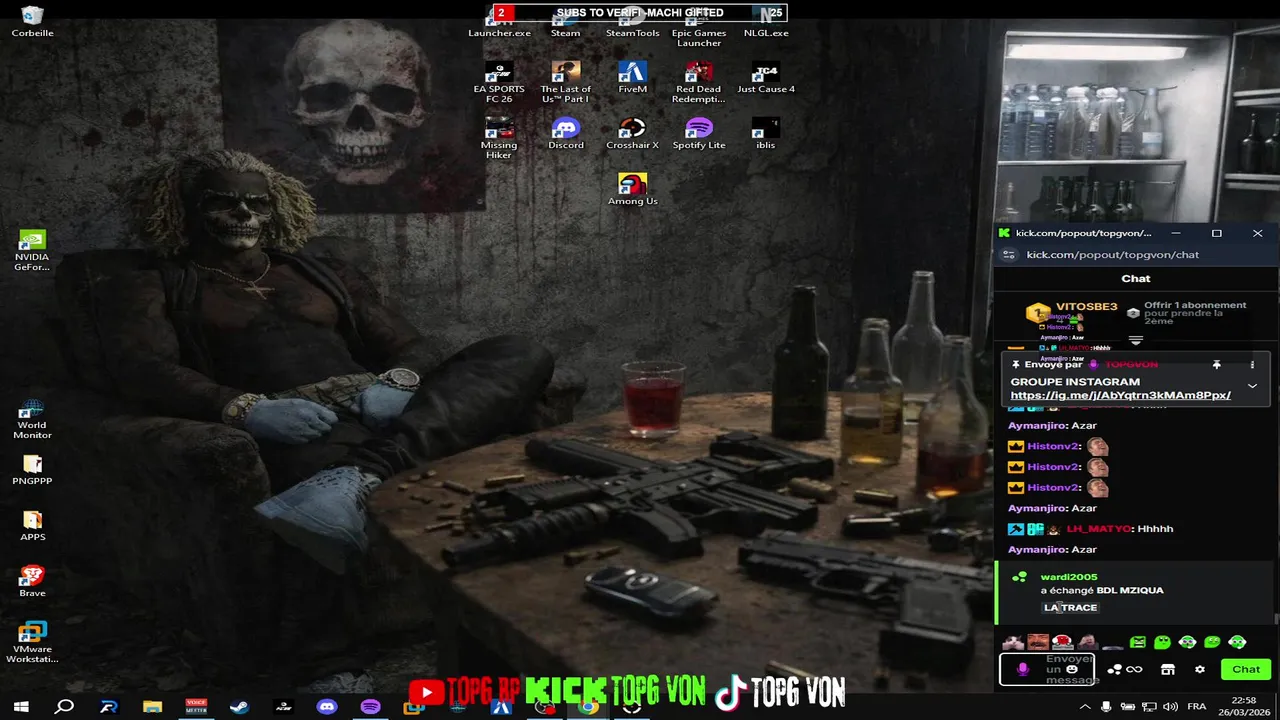Open the SteamTools desktop shortcut
1280x720 pixels.
pos(632,25)
